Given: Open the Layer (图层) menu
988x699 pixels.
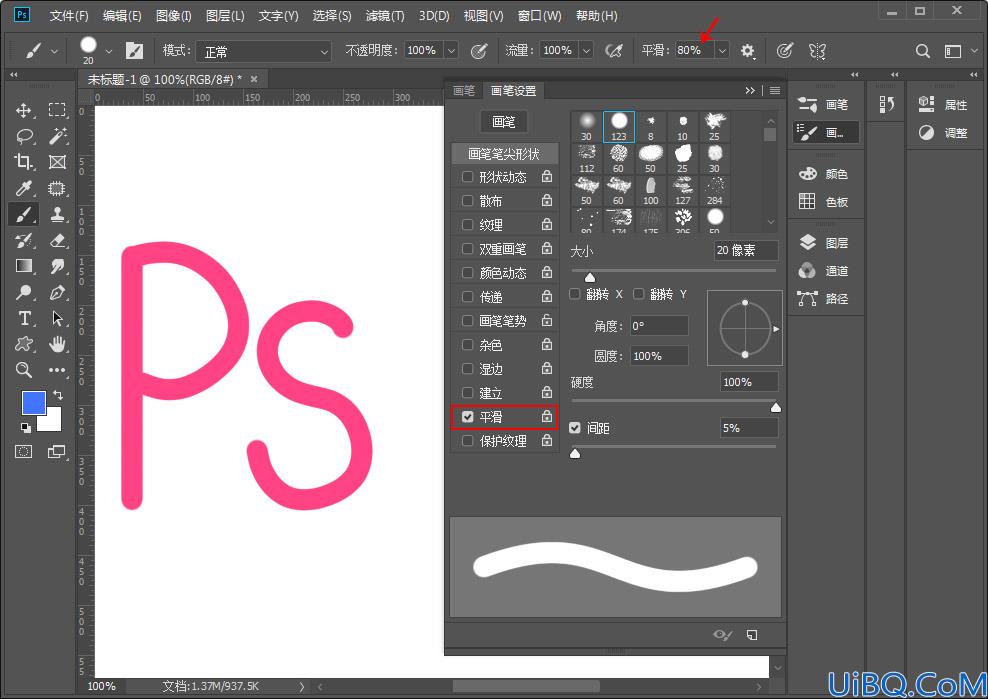Looking at the screenshot, I should click(225, 16).
